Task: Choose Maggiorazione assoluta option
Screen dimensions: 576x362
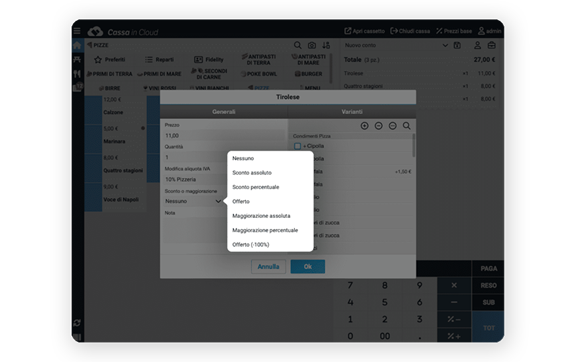Action: [x=261, y=216]
